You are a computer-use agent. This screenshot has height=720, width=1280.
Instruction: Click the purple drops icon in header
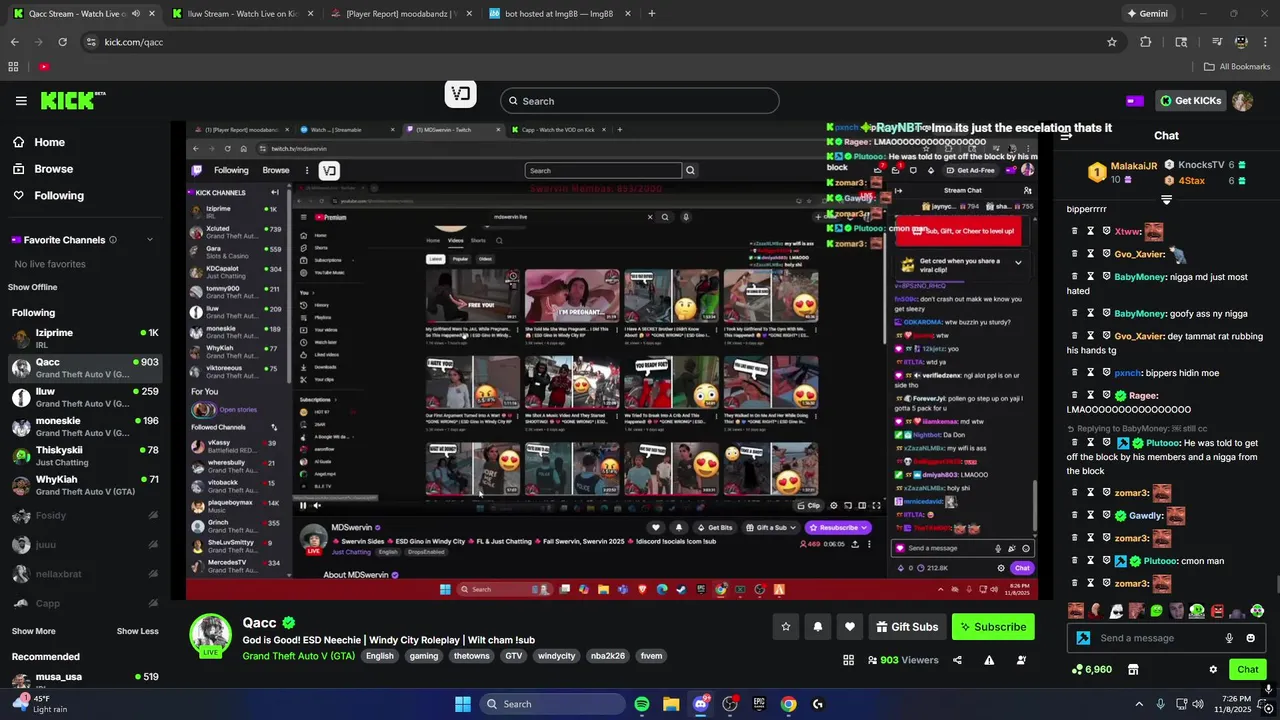click(1135, 101)
